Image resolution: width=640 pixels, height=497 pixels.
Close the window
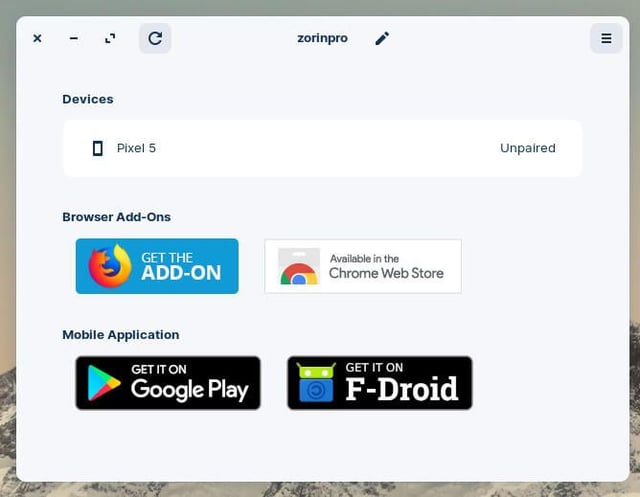pos(37,38)
